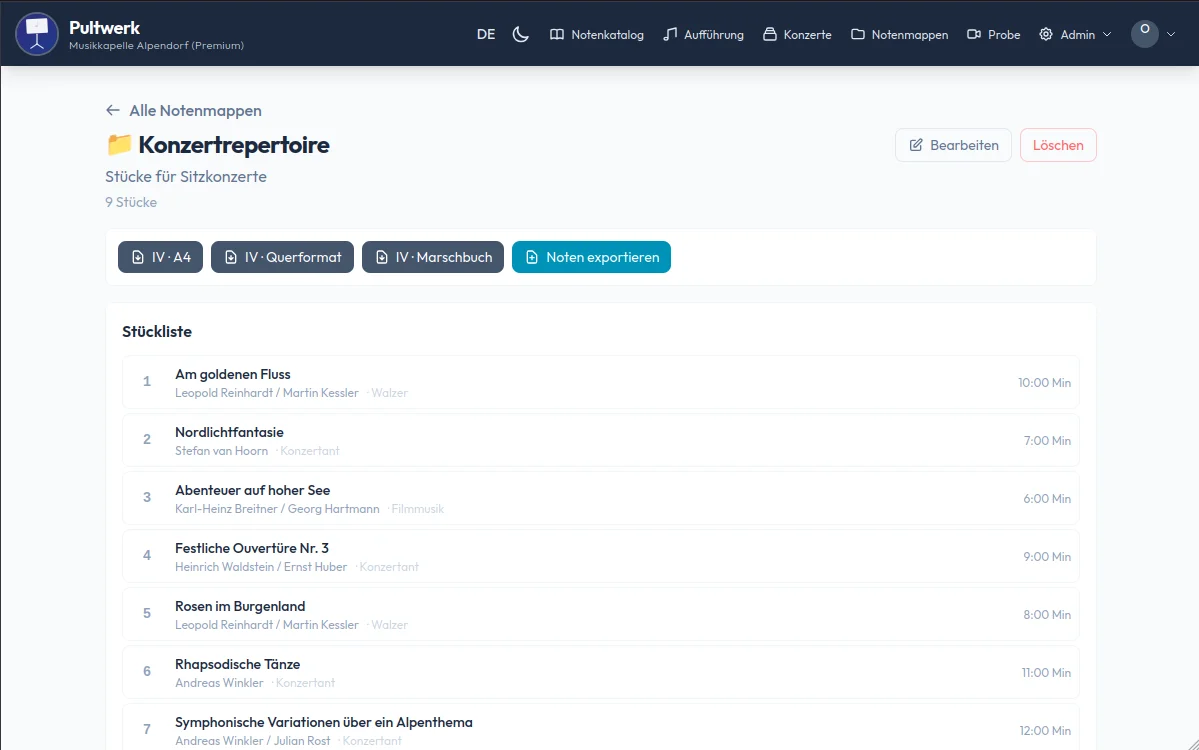Screen dimensions: 1199x750
Task: Click the folder icon beside Notenmappen
Action: pos(858,34)
